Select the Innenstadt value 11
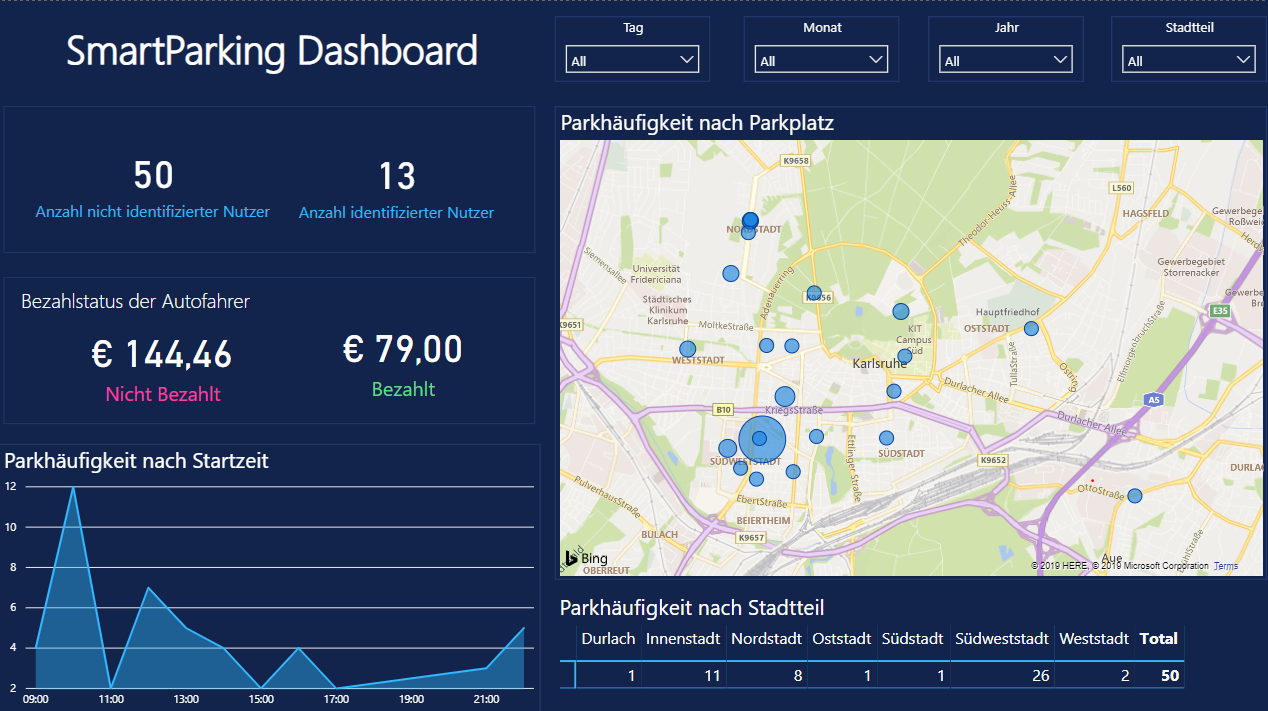1268x711 pixels. pos(712,676)
